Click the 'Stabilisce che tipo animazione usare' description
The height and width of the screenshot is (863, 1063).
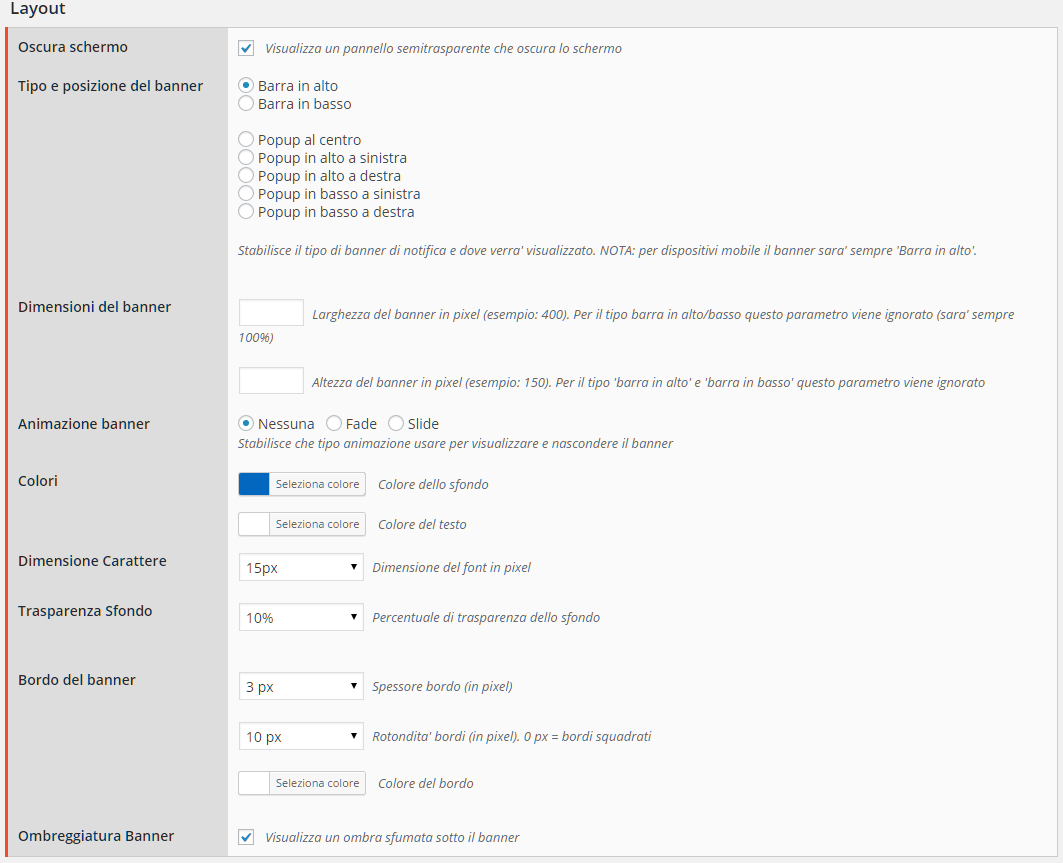tap(456, 443)
